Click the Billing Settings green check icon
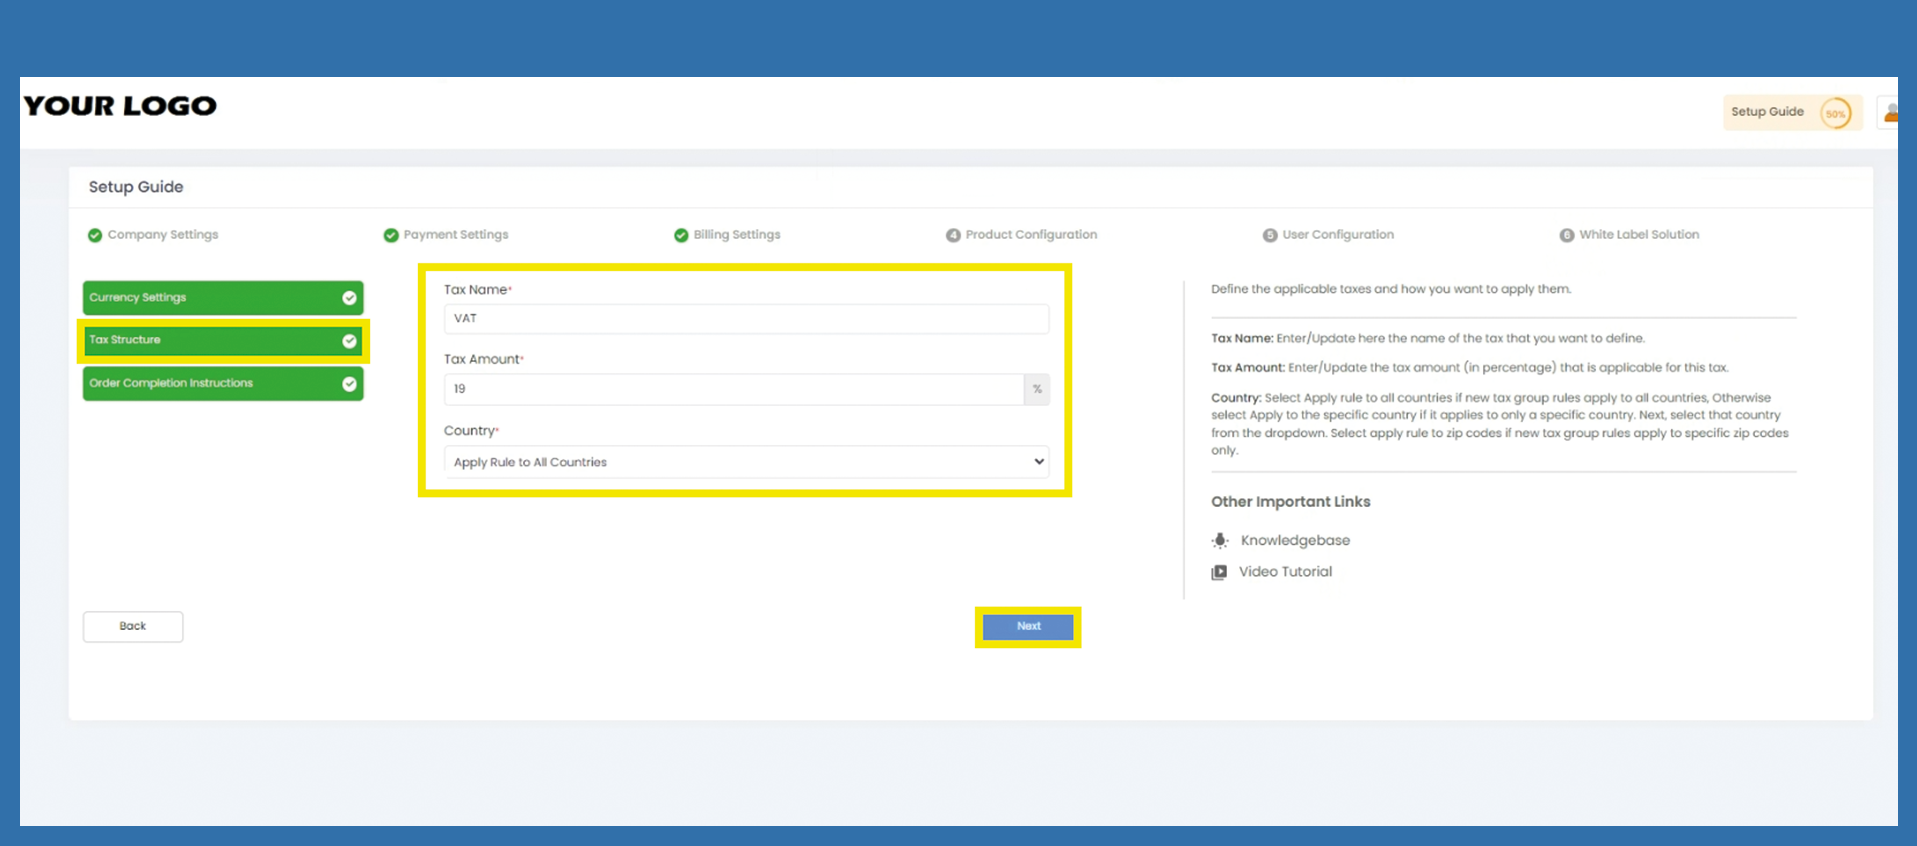 pos(681,235)
